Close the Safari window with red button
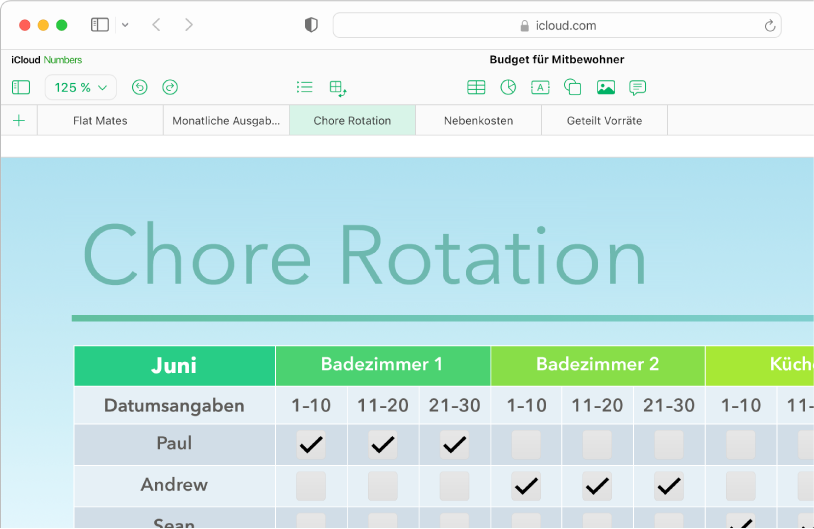Screen dimensions: 814x529 tap(24, 25)
